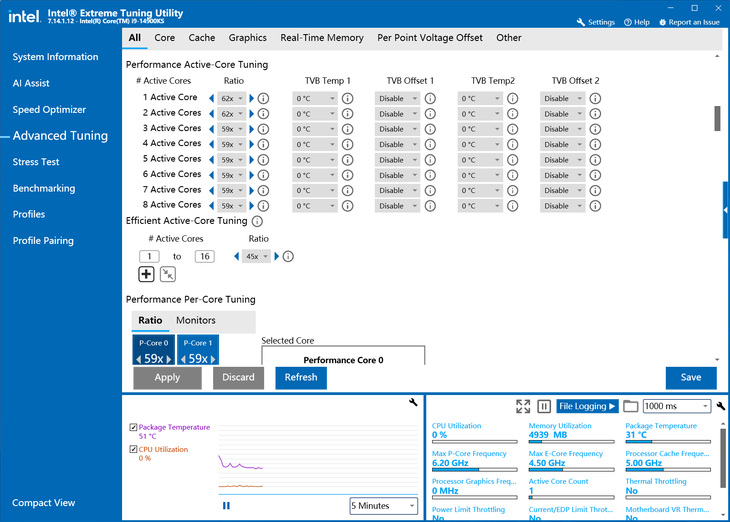This screenshot has height=522, width=730.
Task: Click the Apply button
Action: coord(167,378)
